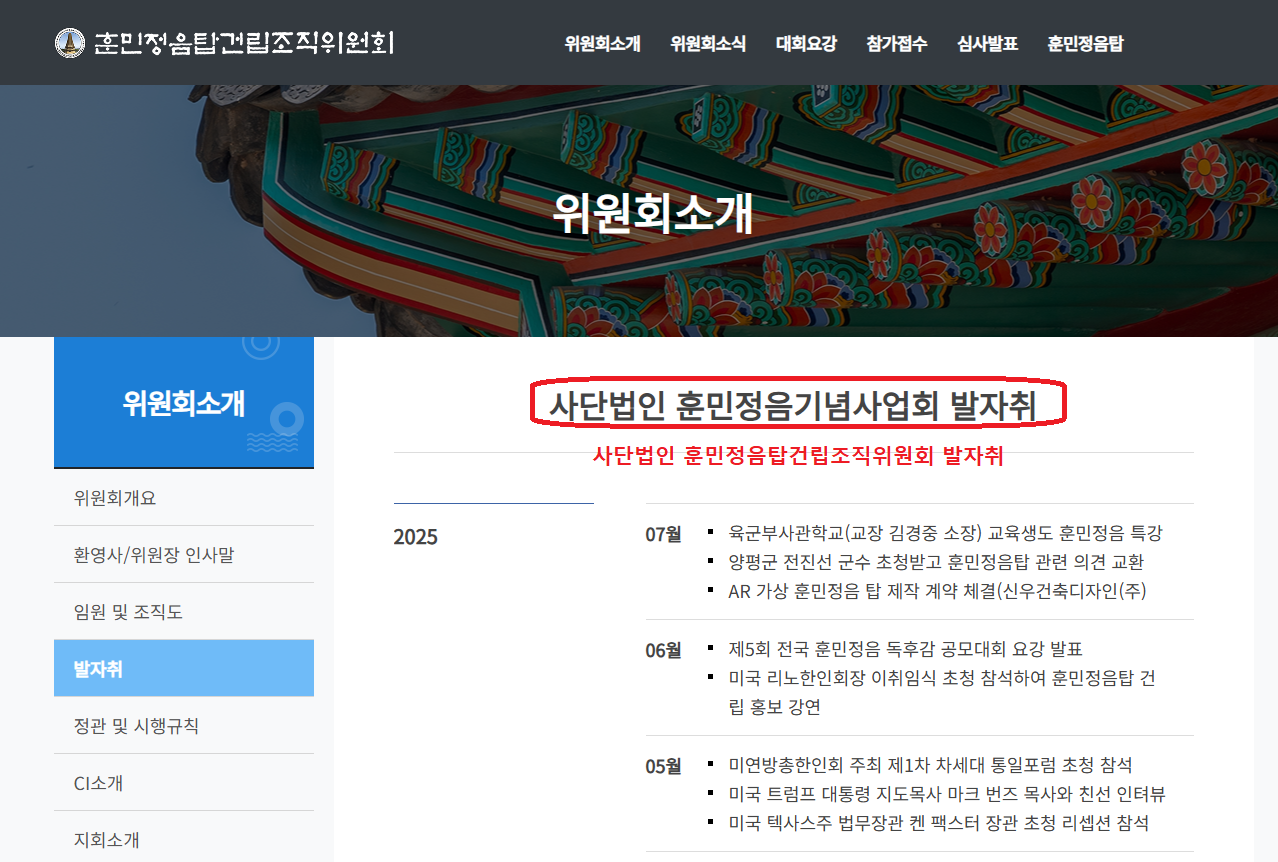Open the 위원회소식 top menu
1278x862 pixels.
708,43
